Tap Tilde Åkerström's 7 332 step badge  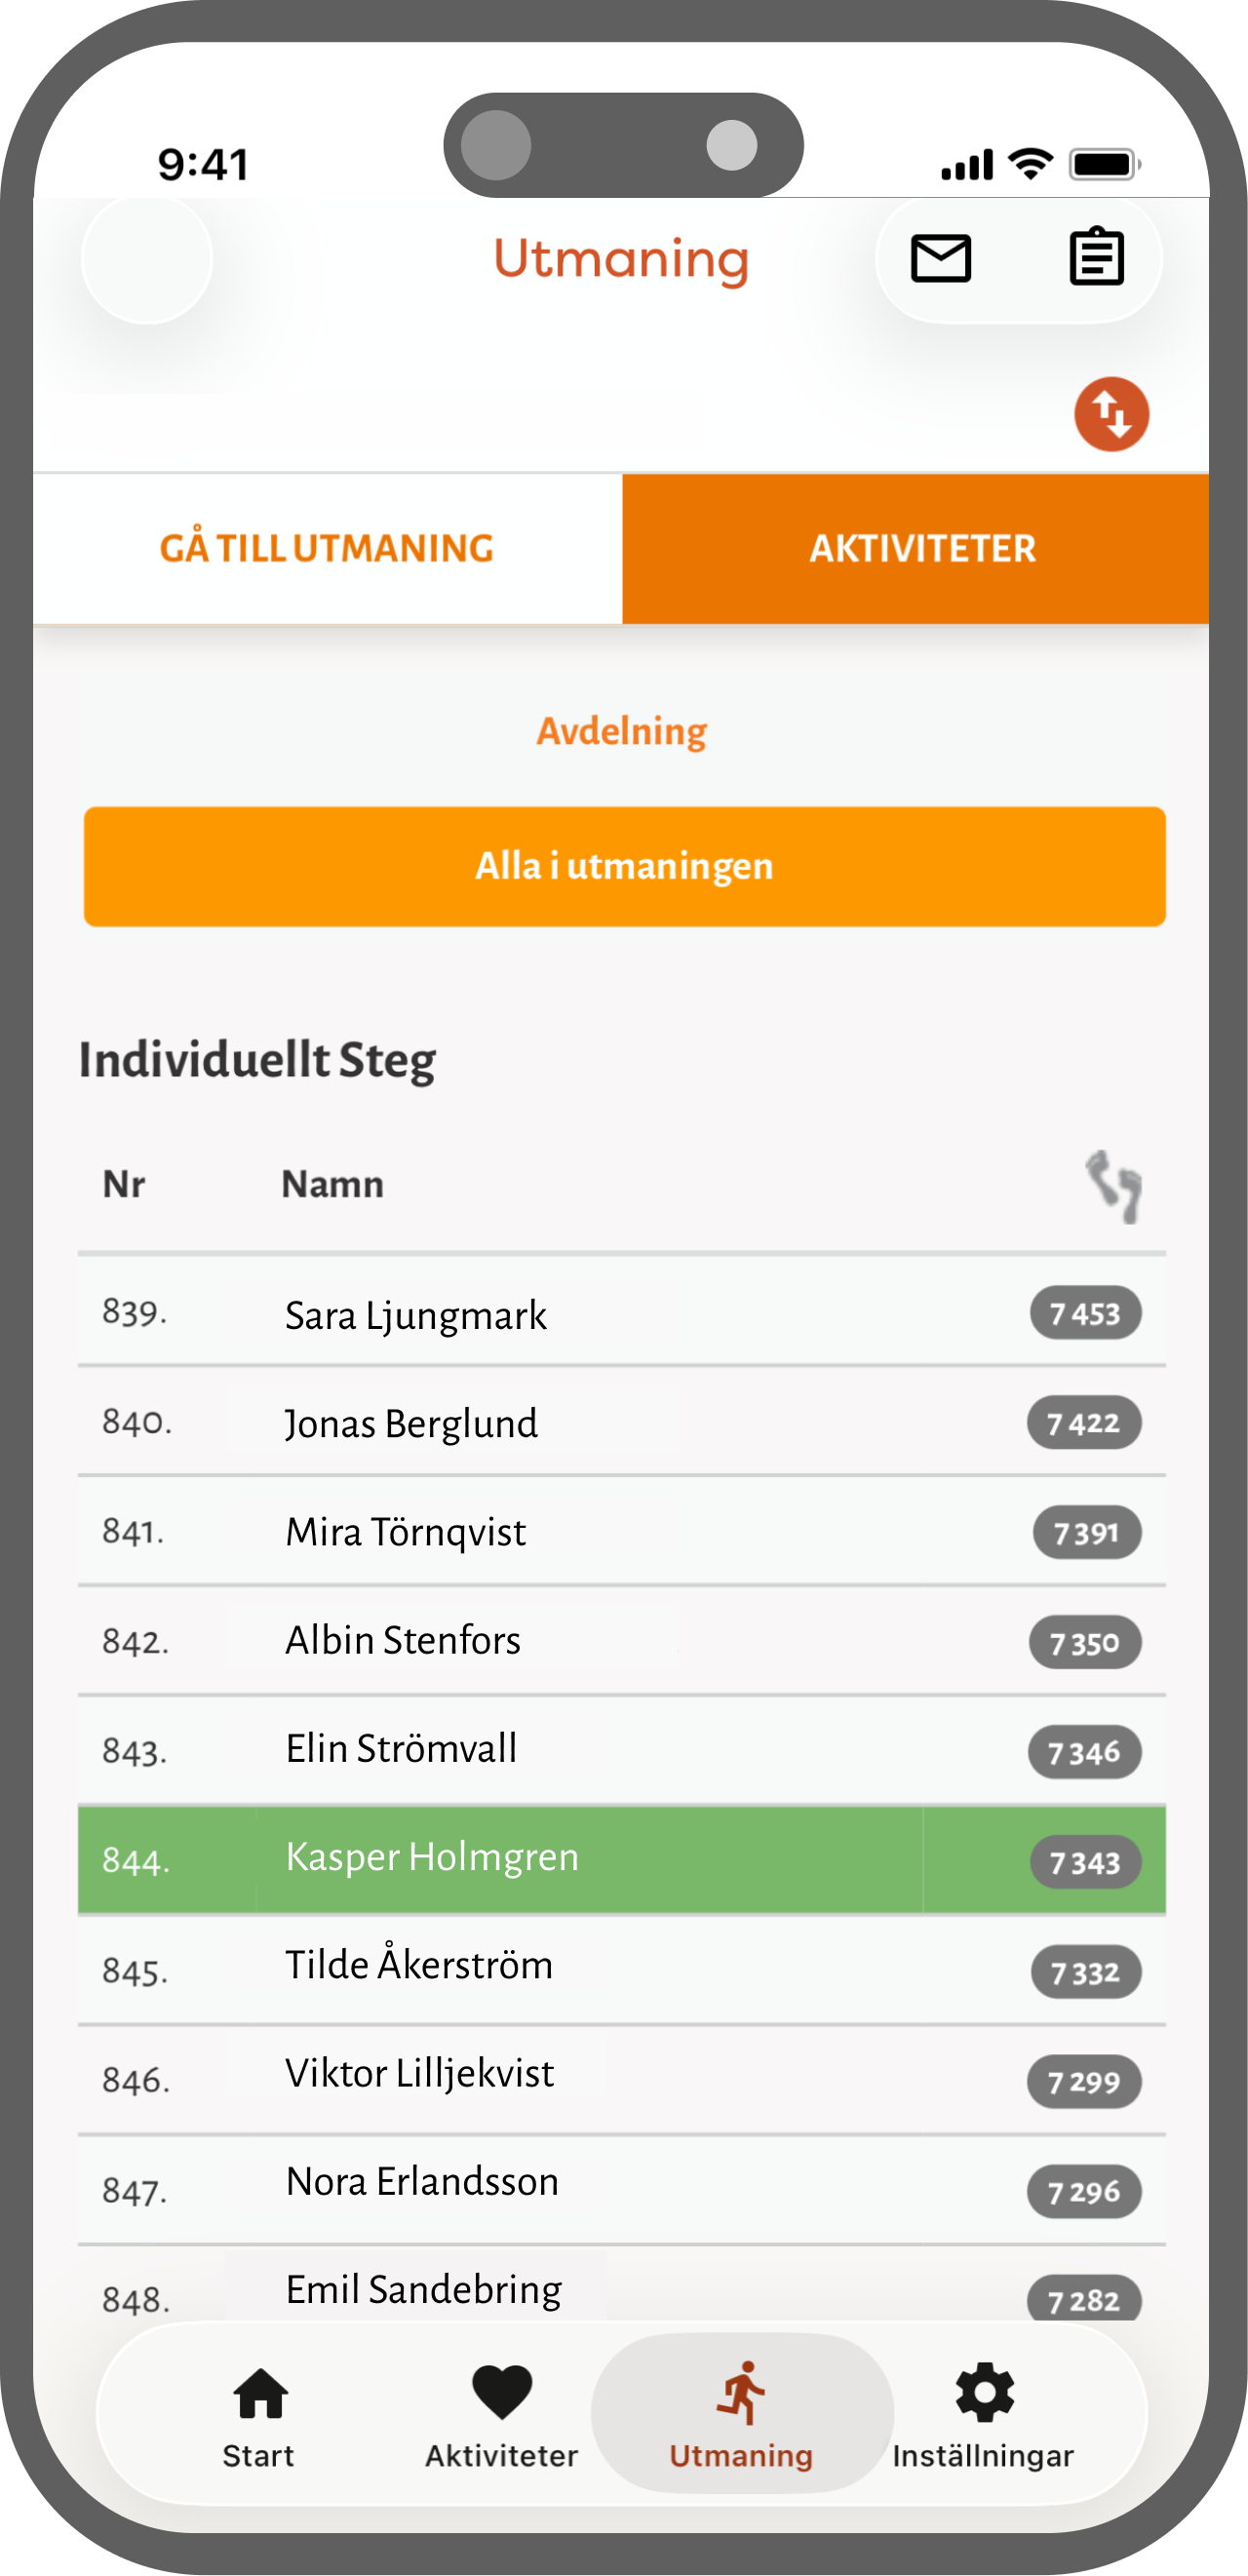(x=1085, y=1972)
